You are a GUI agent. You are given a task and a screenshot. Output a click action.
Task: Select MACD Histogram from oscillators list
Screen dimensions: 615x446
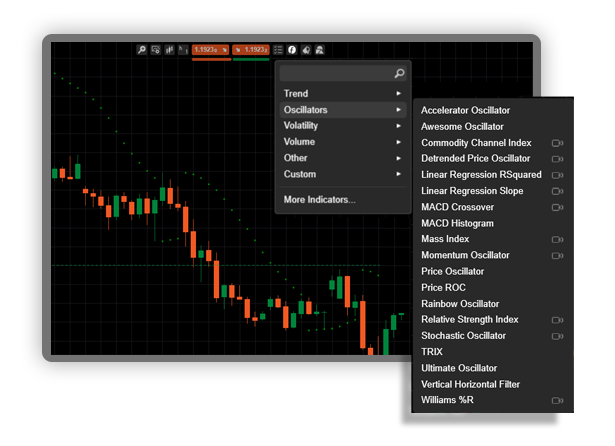[x=457, y=223]
